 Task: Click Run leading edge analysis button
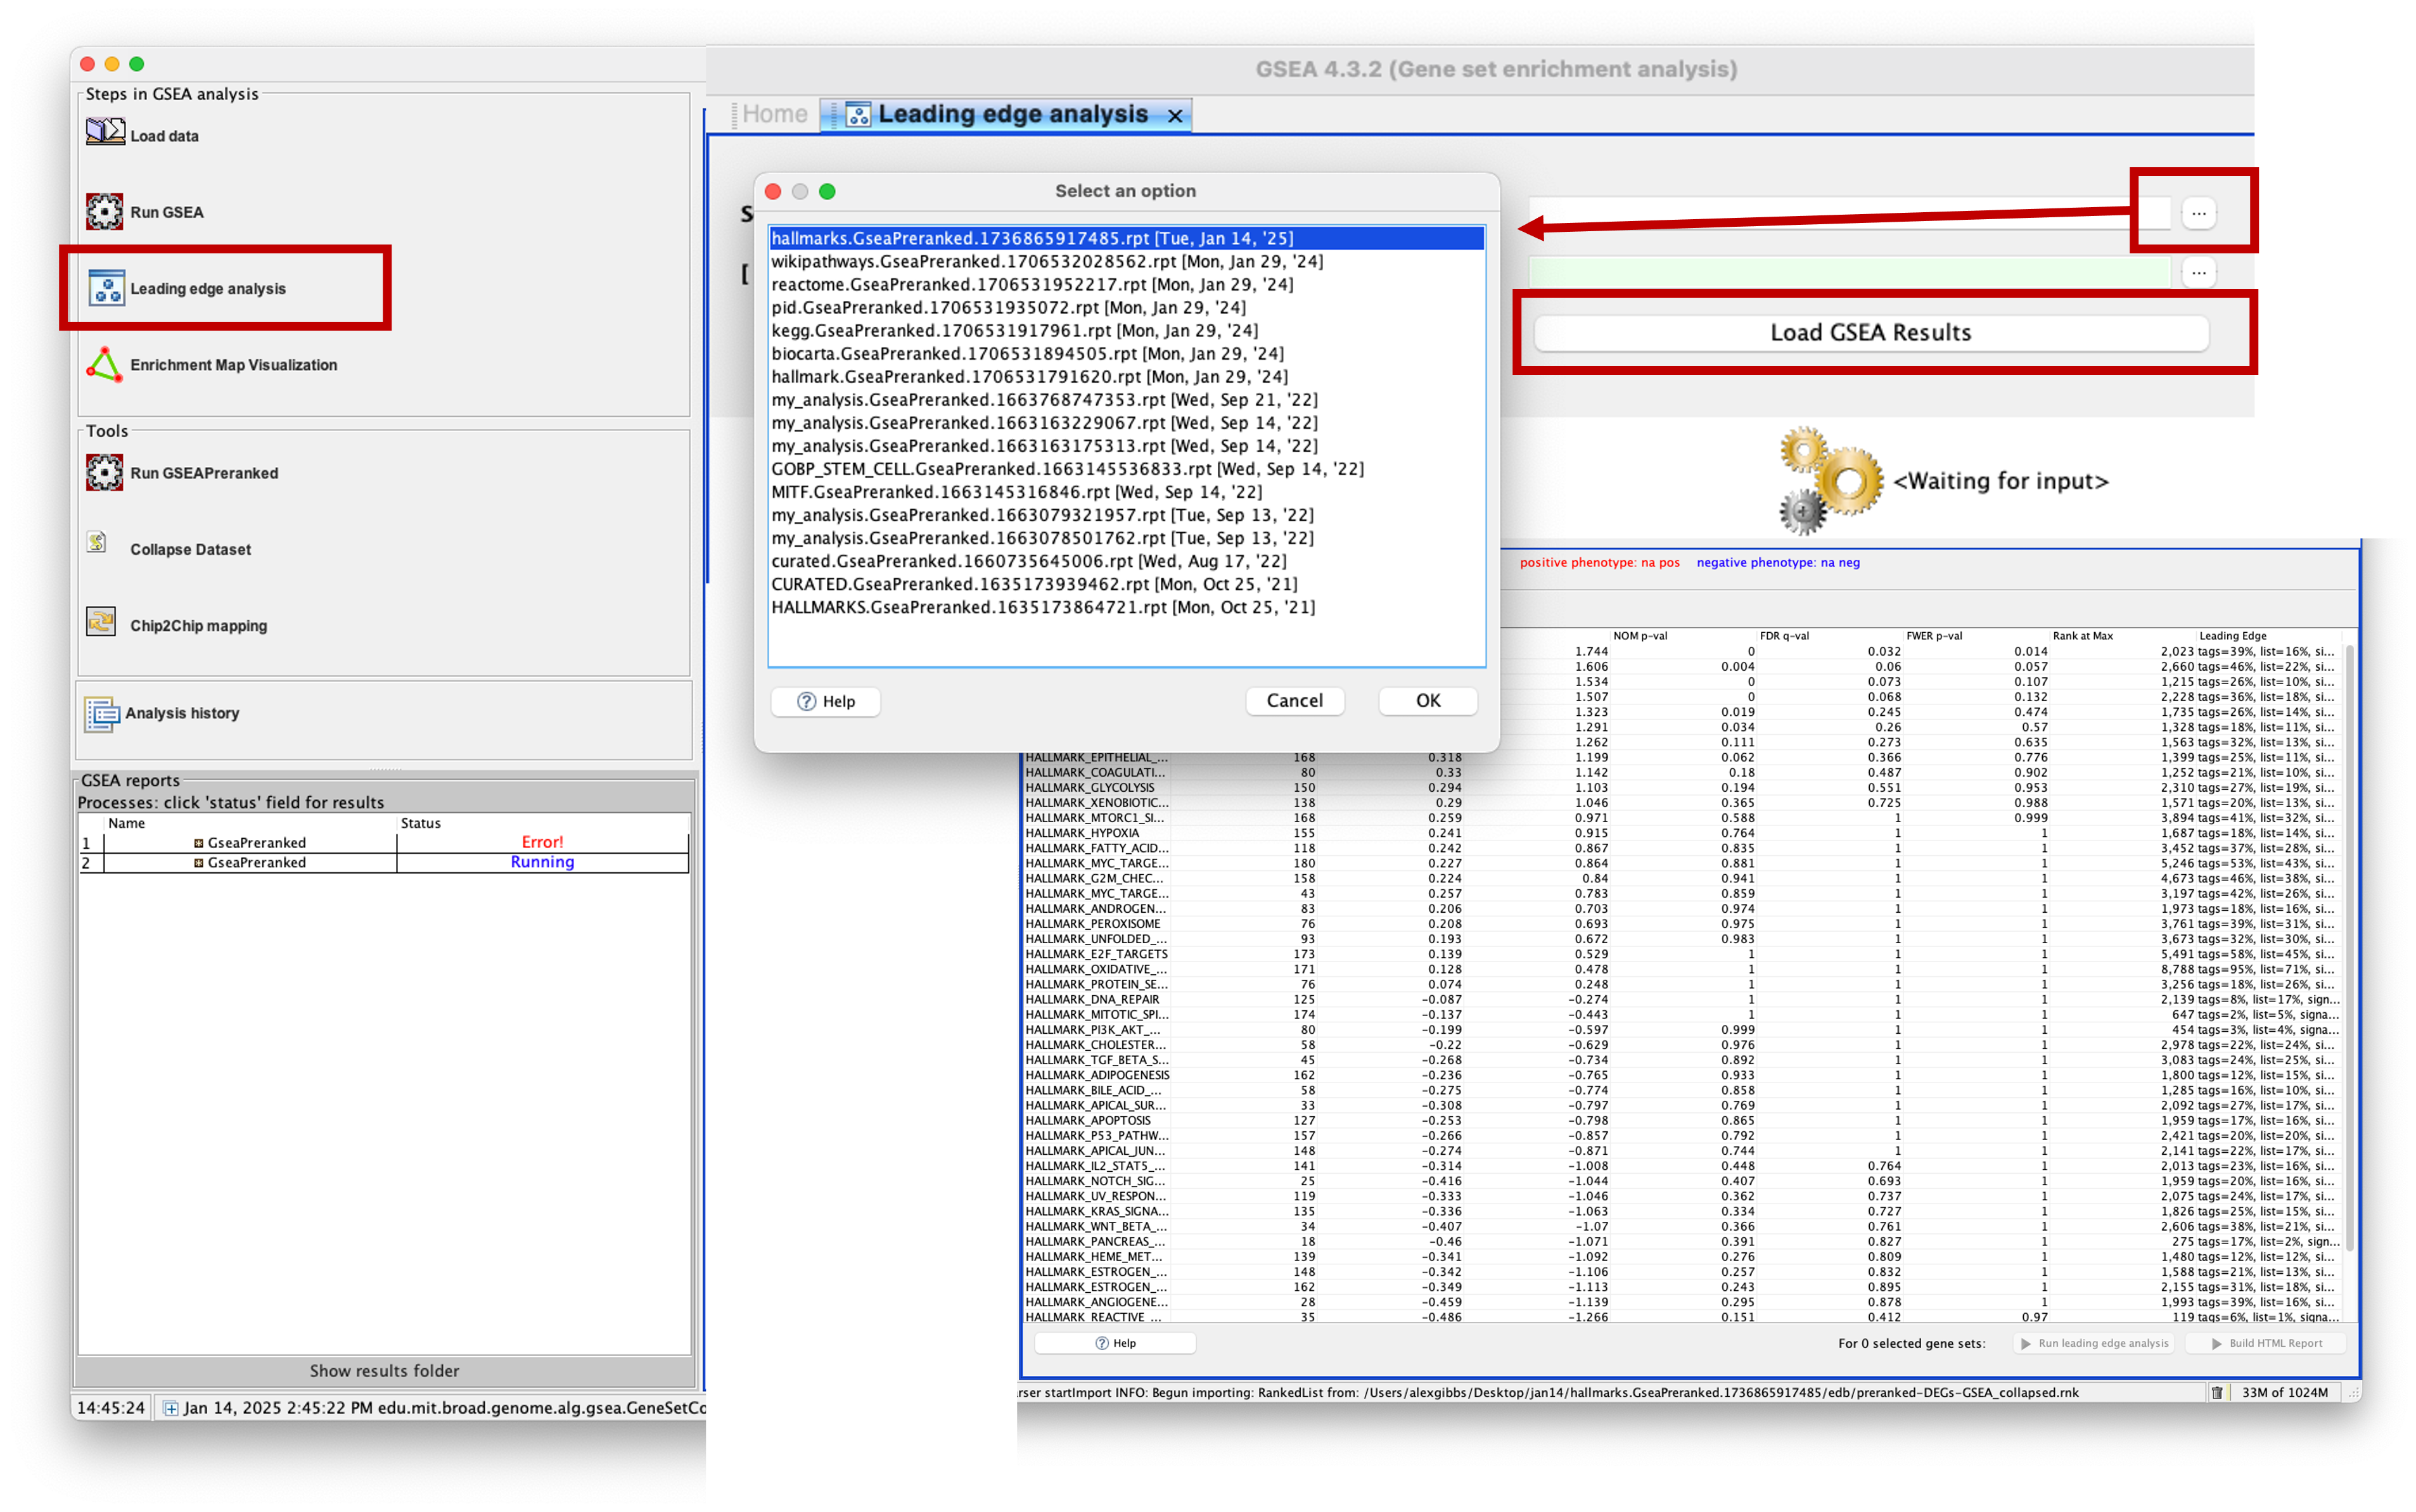point(2095,1343)
